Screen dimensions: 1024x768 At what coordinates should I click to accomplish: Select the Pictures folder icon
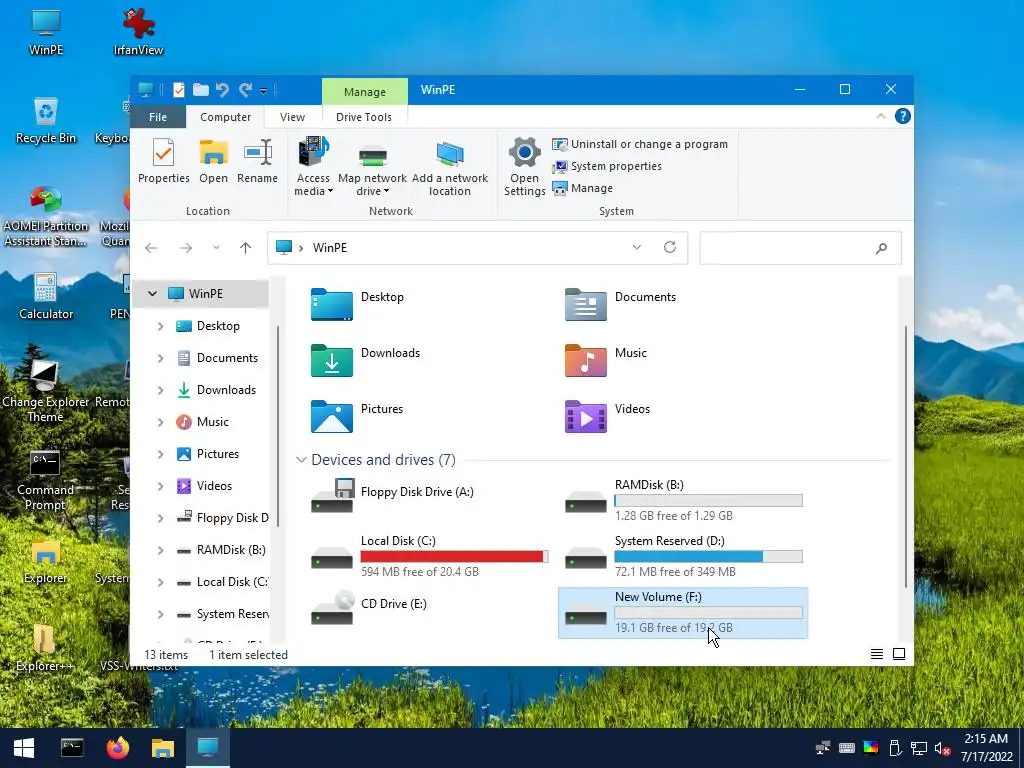[x=332, y=417]
